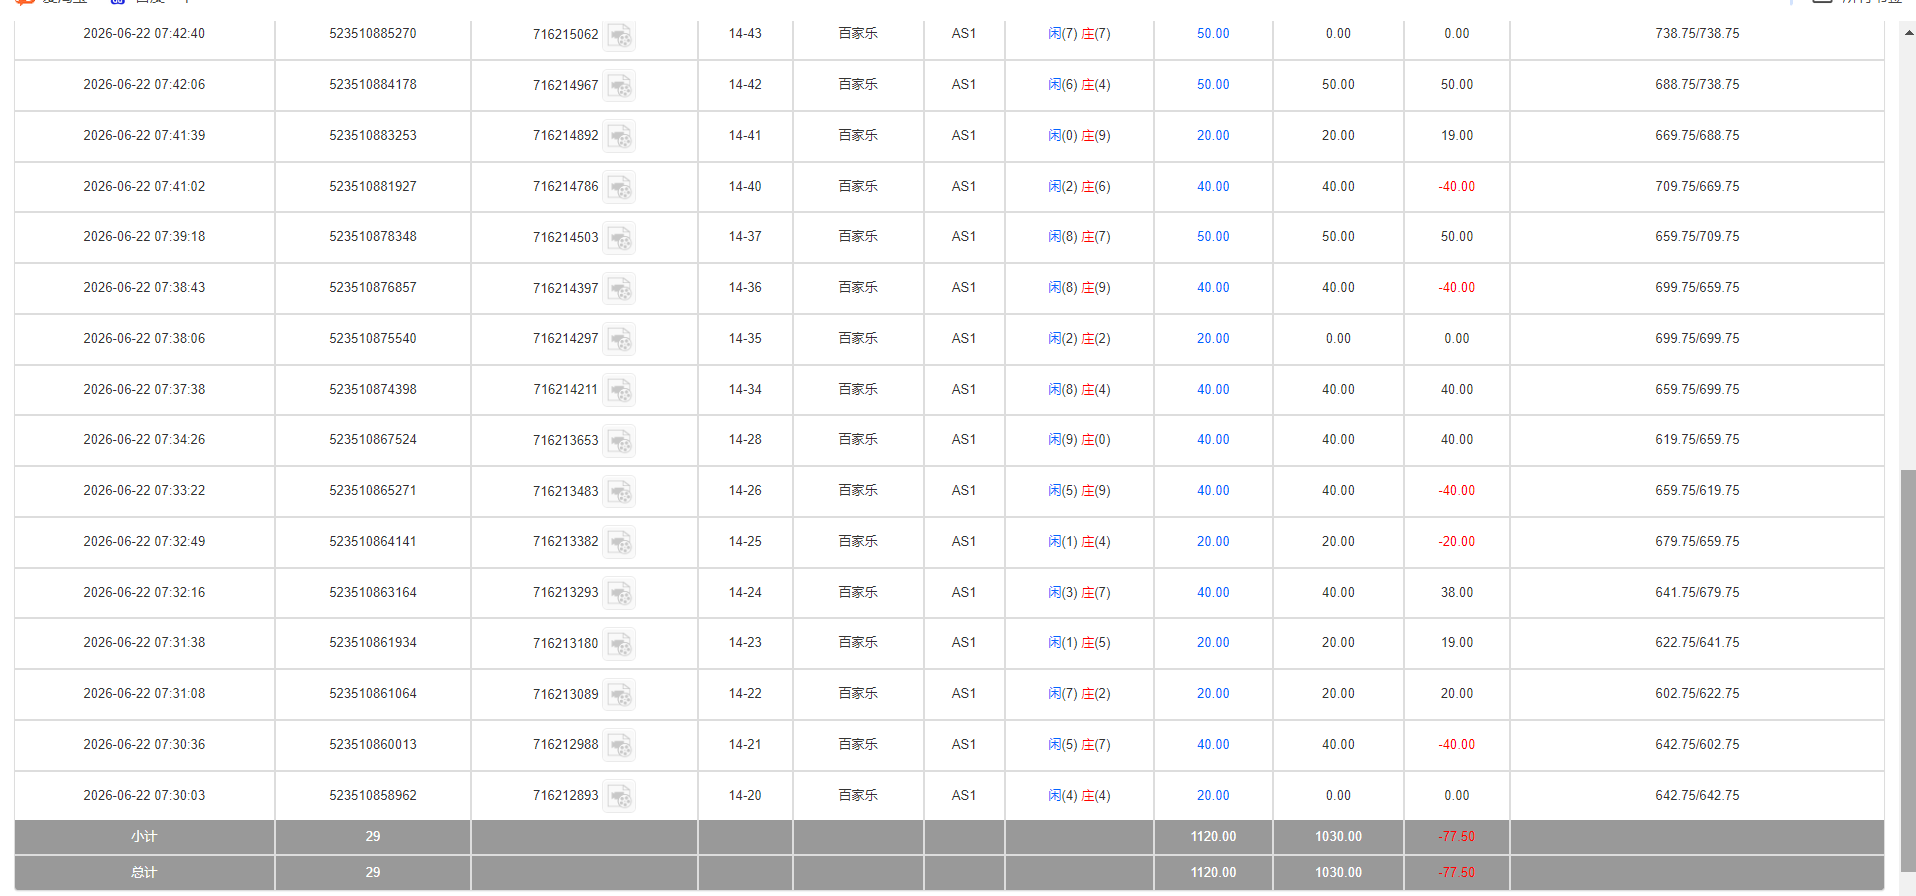
Task: Open replay icon beside round 716212988
Action: click(620, 746)
